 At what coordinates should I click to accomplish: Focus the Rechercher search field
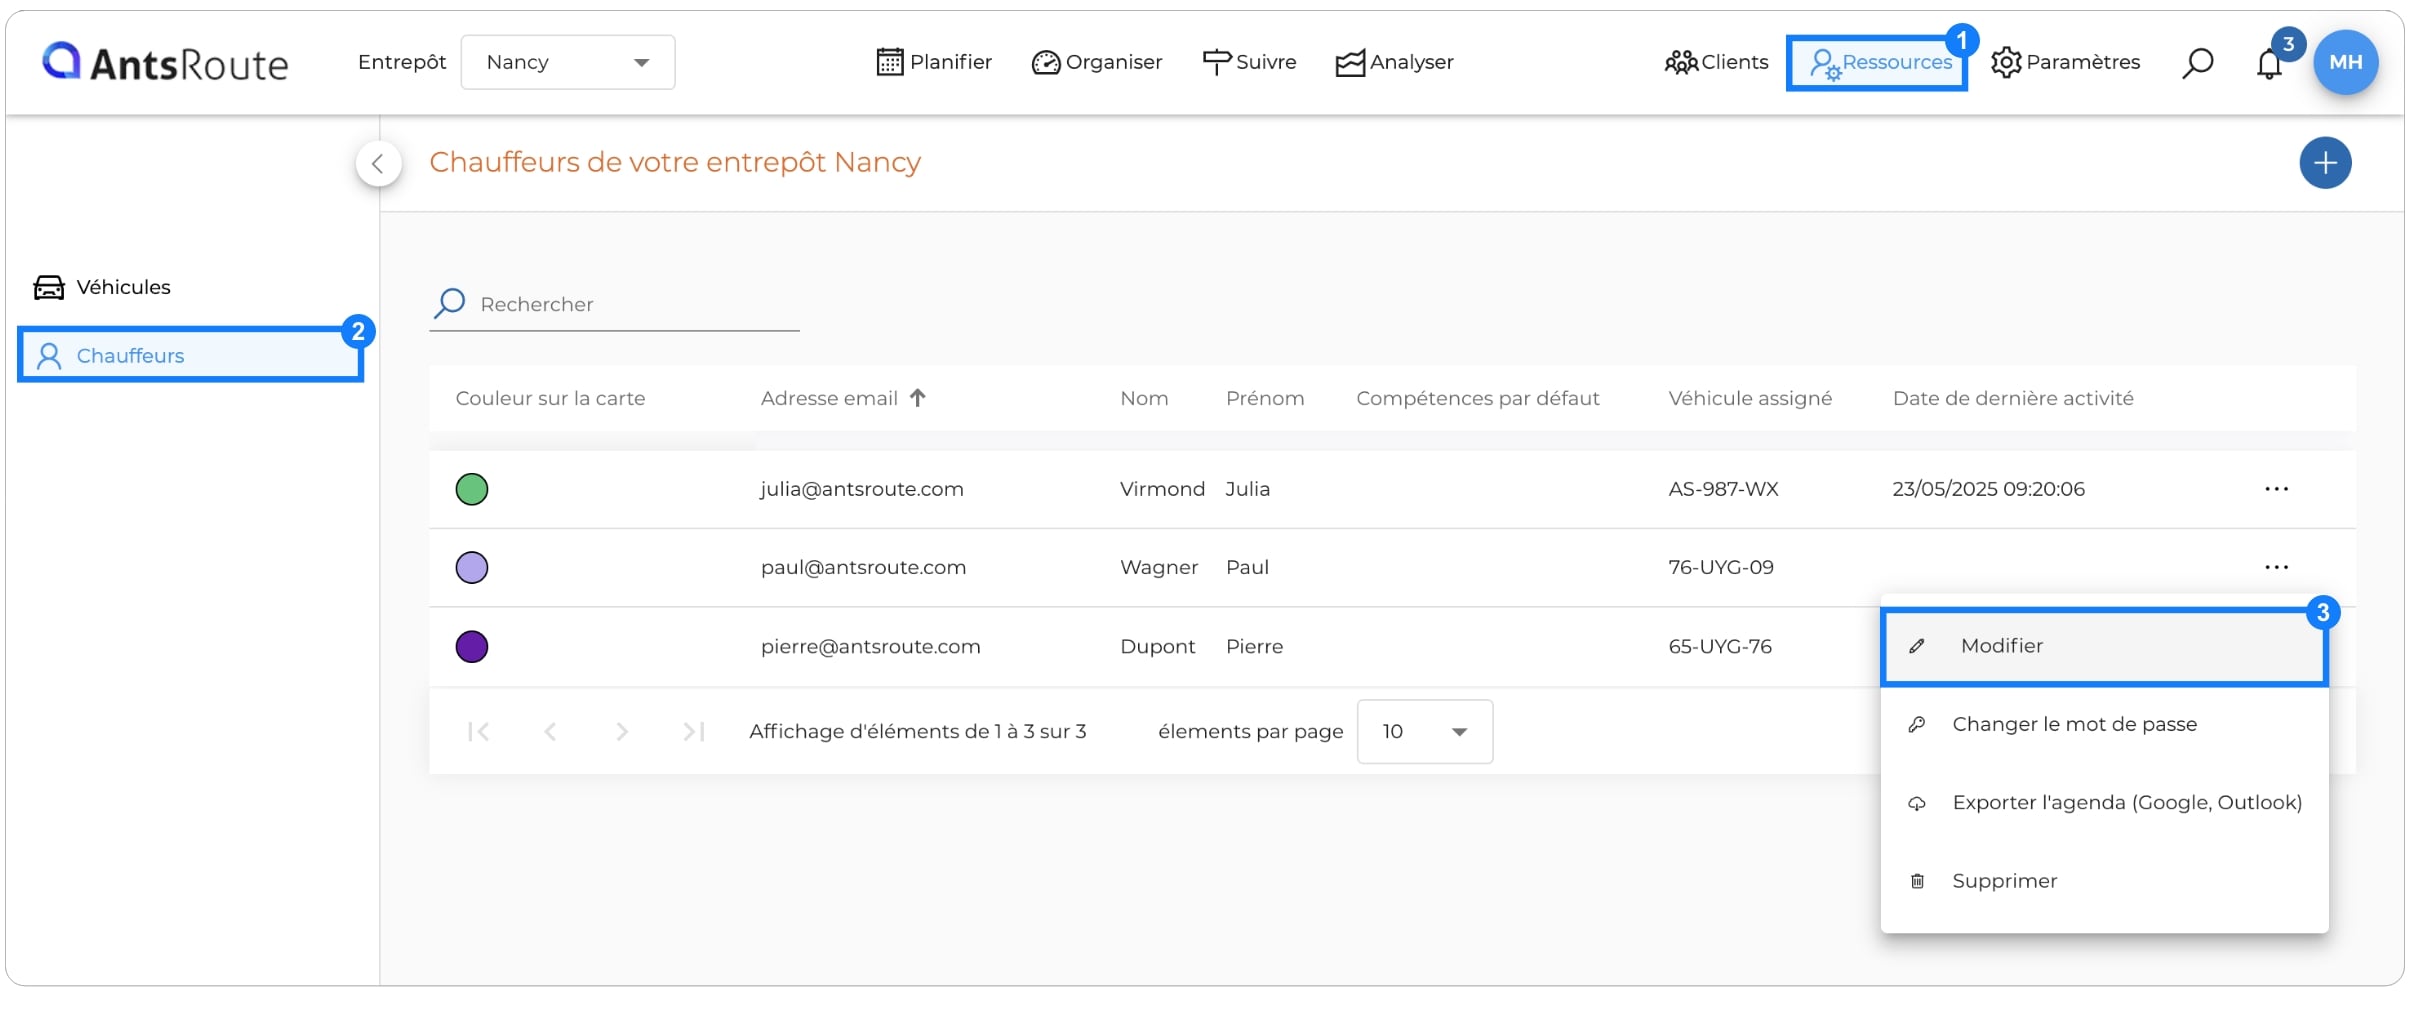(x=614, y=304)
